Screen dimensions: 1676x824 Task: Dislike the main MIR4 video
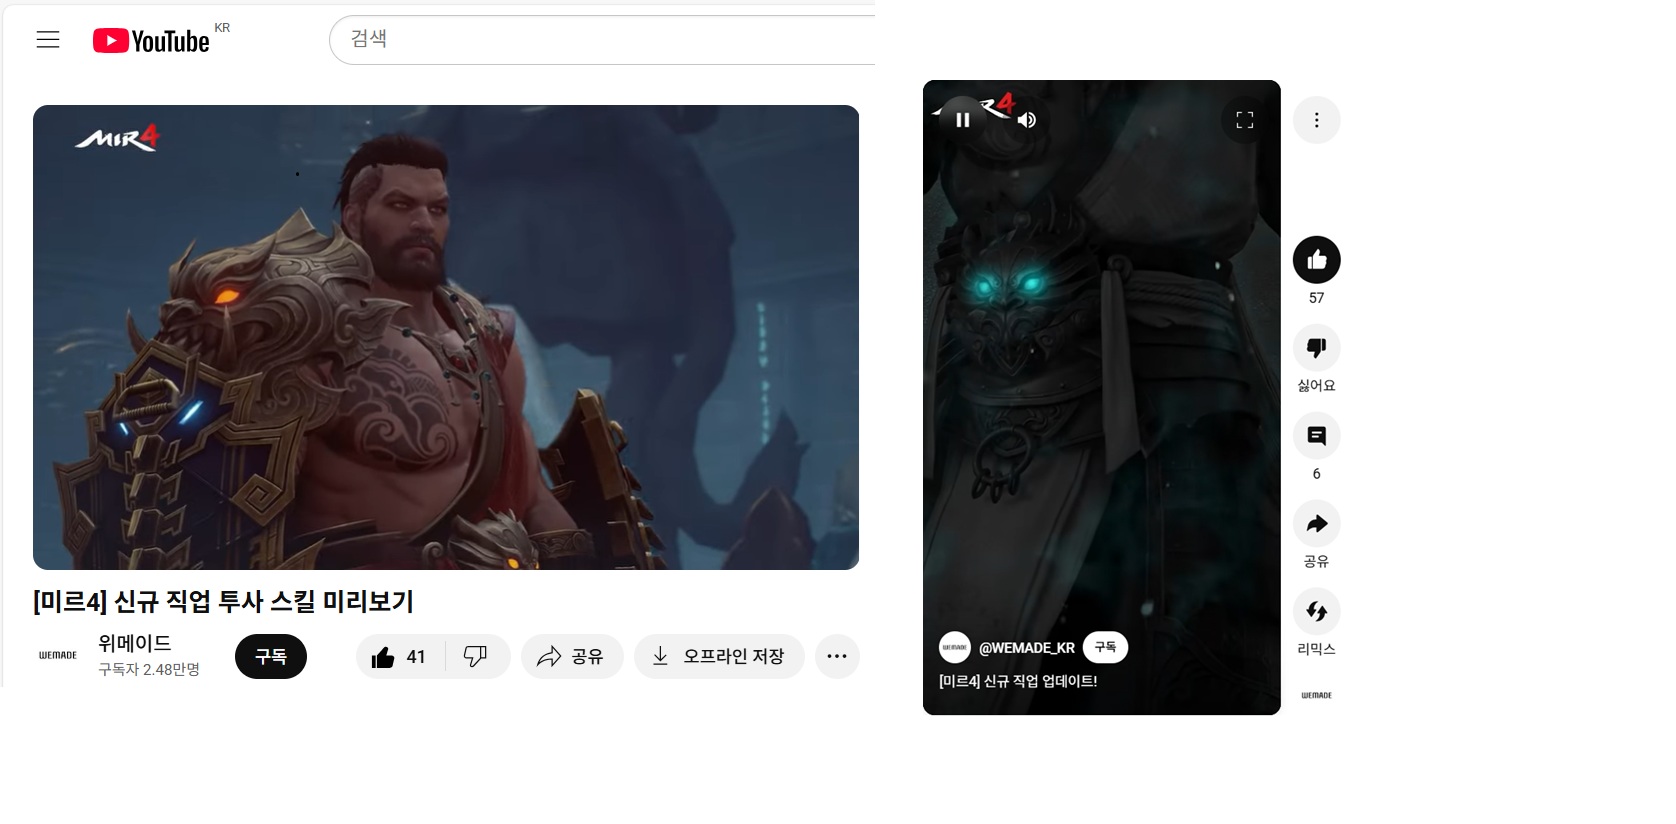point(476,657)
